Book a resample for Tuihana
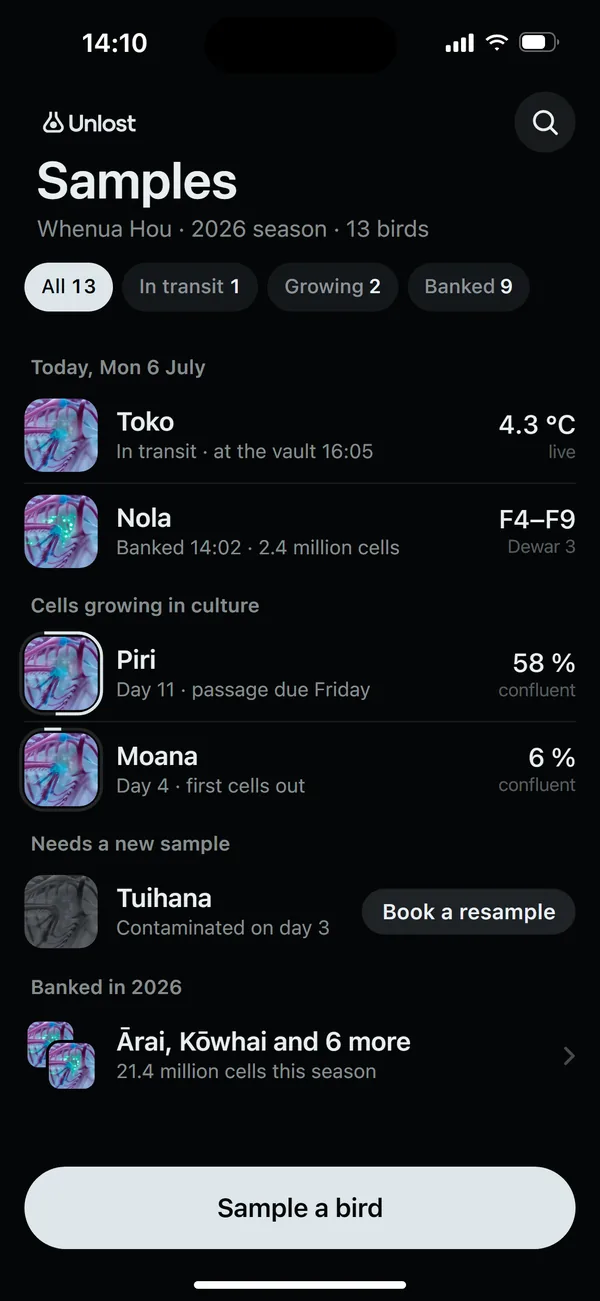The height and width of the screenshot is (1301, 600). coord(468,912)
